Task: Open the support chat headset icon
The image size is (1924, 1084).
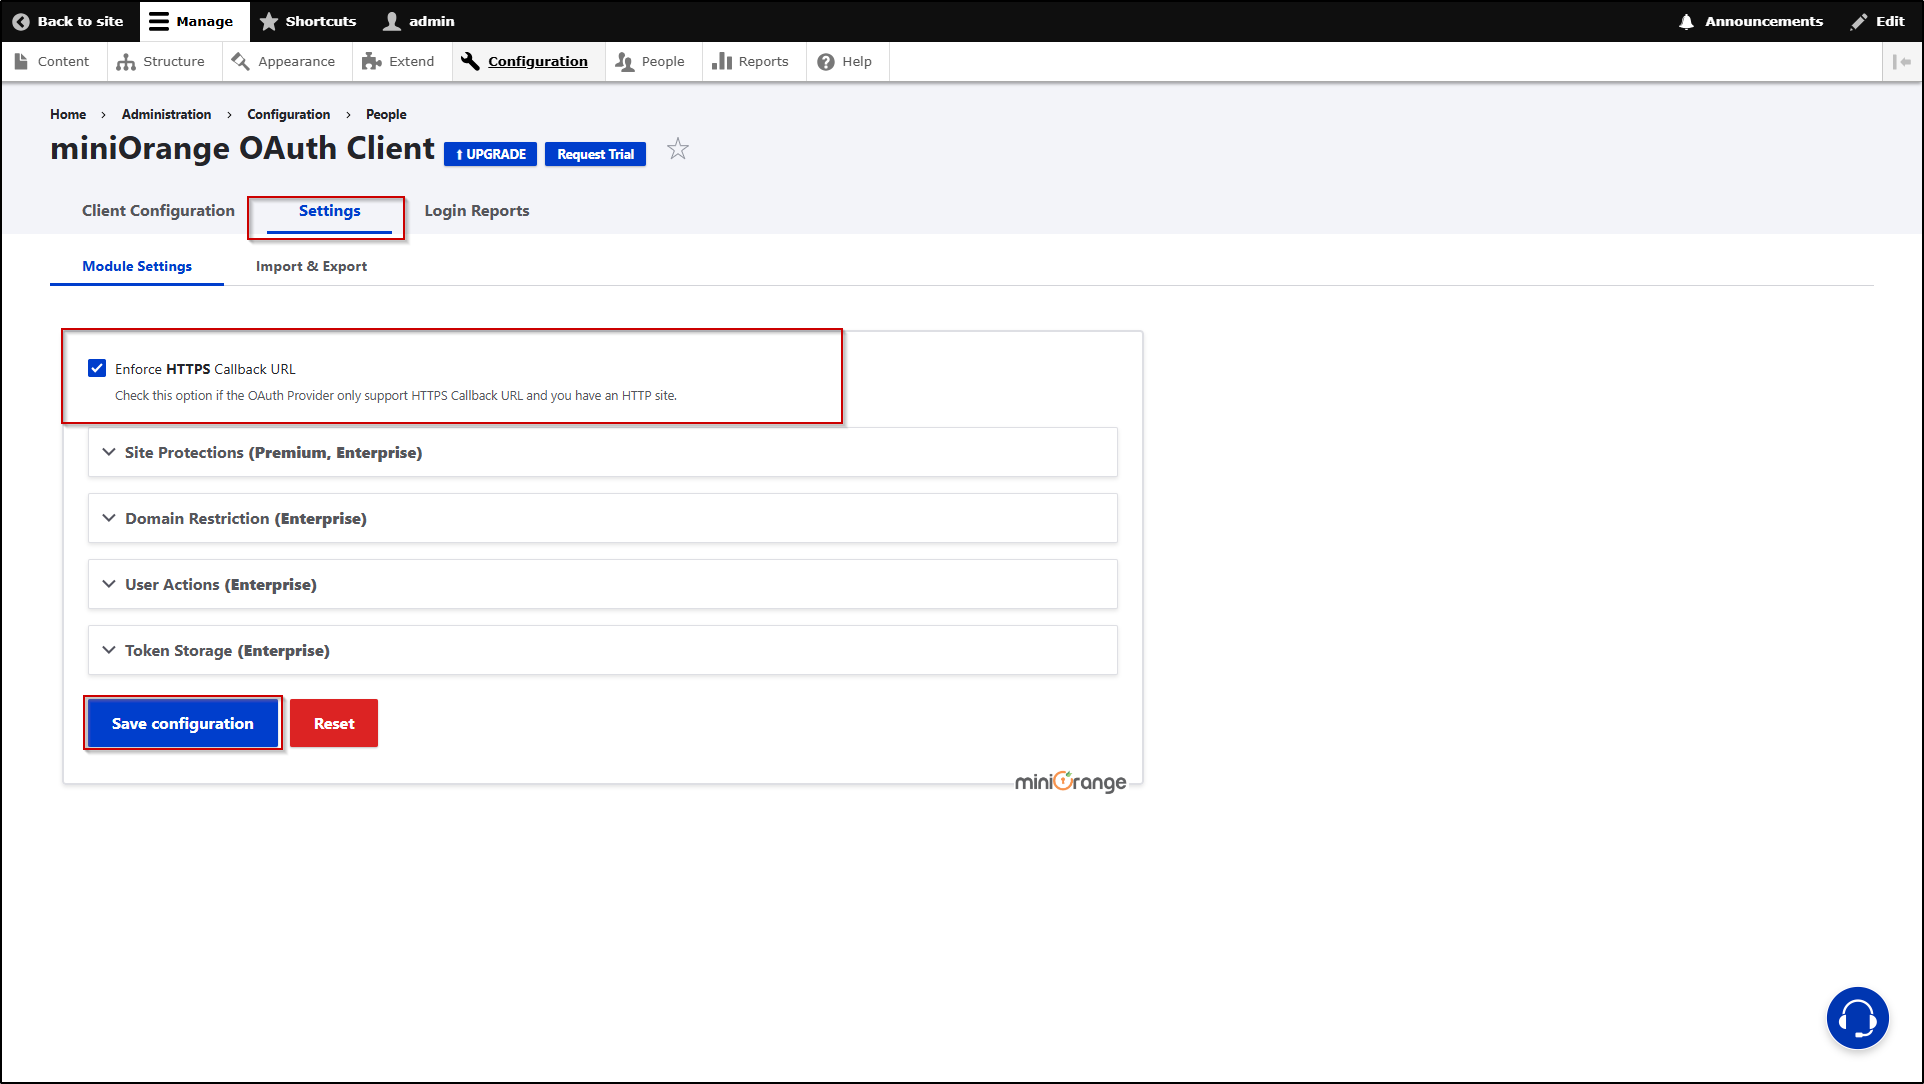Action: tap(1857, 1017)
